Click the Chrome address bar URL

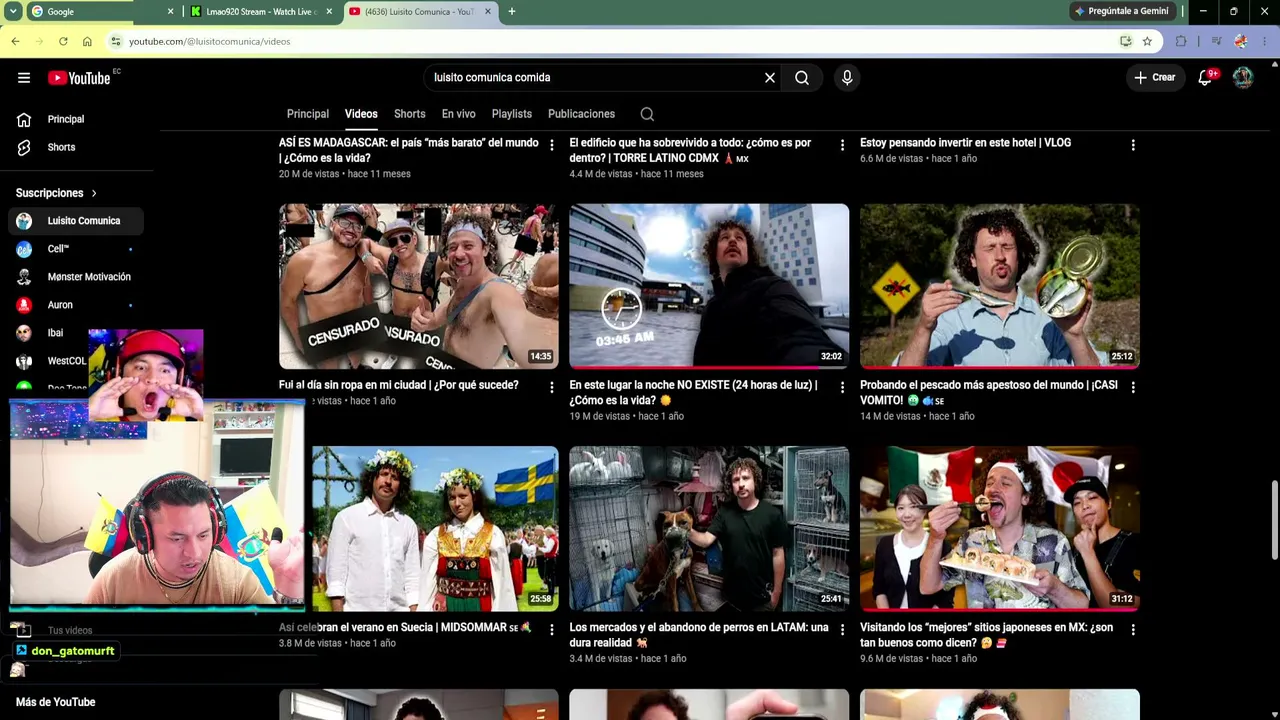pyautogui.click(x=209, y=41)
